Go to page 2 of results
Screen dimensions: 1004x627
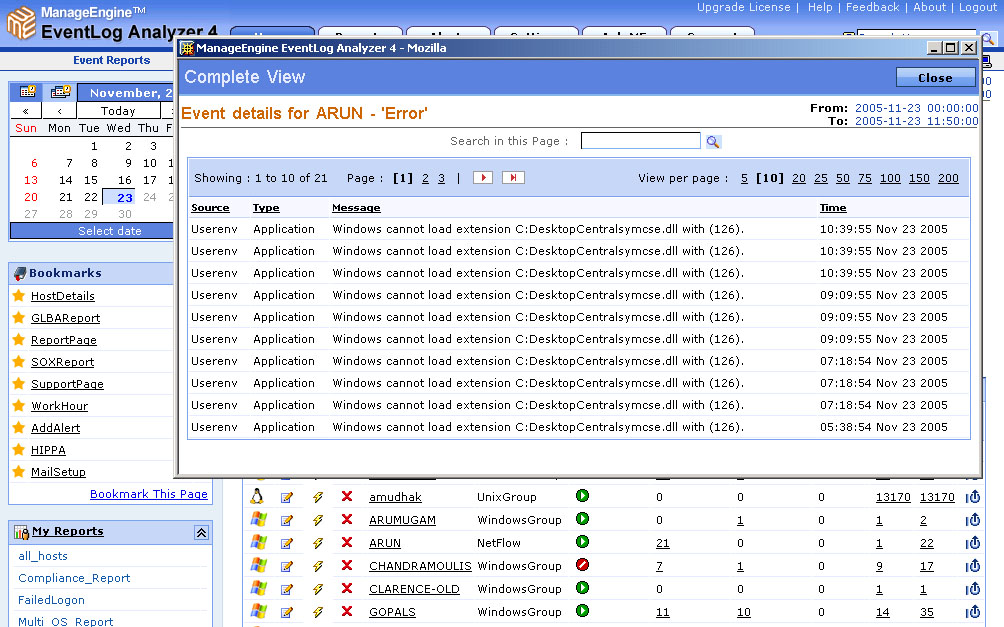[x=425, y=178]
